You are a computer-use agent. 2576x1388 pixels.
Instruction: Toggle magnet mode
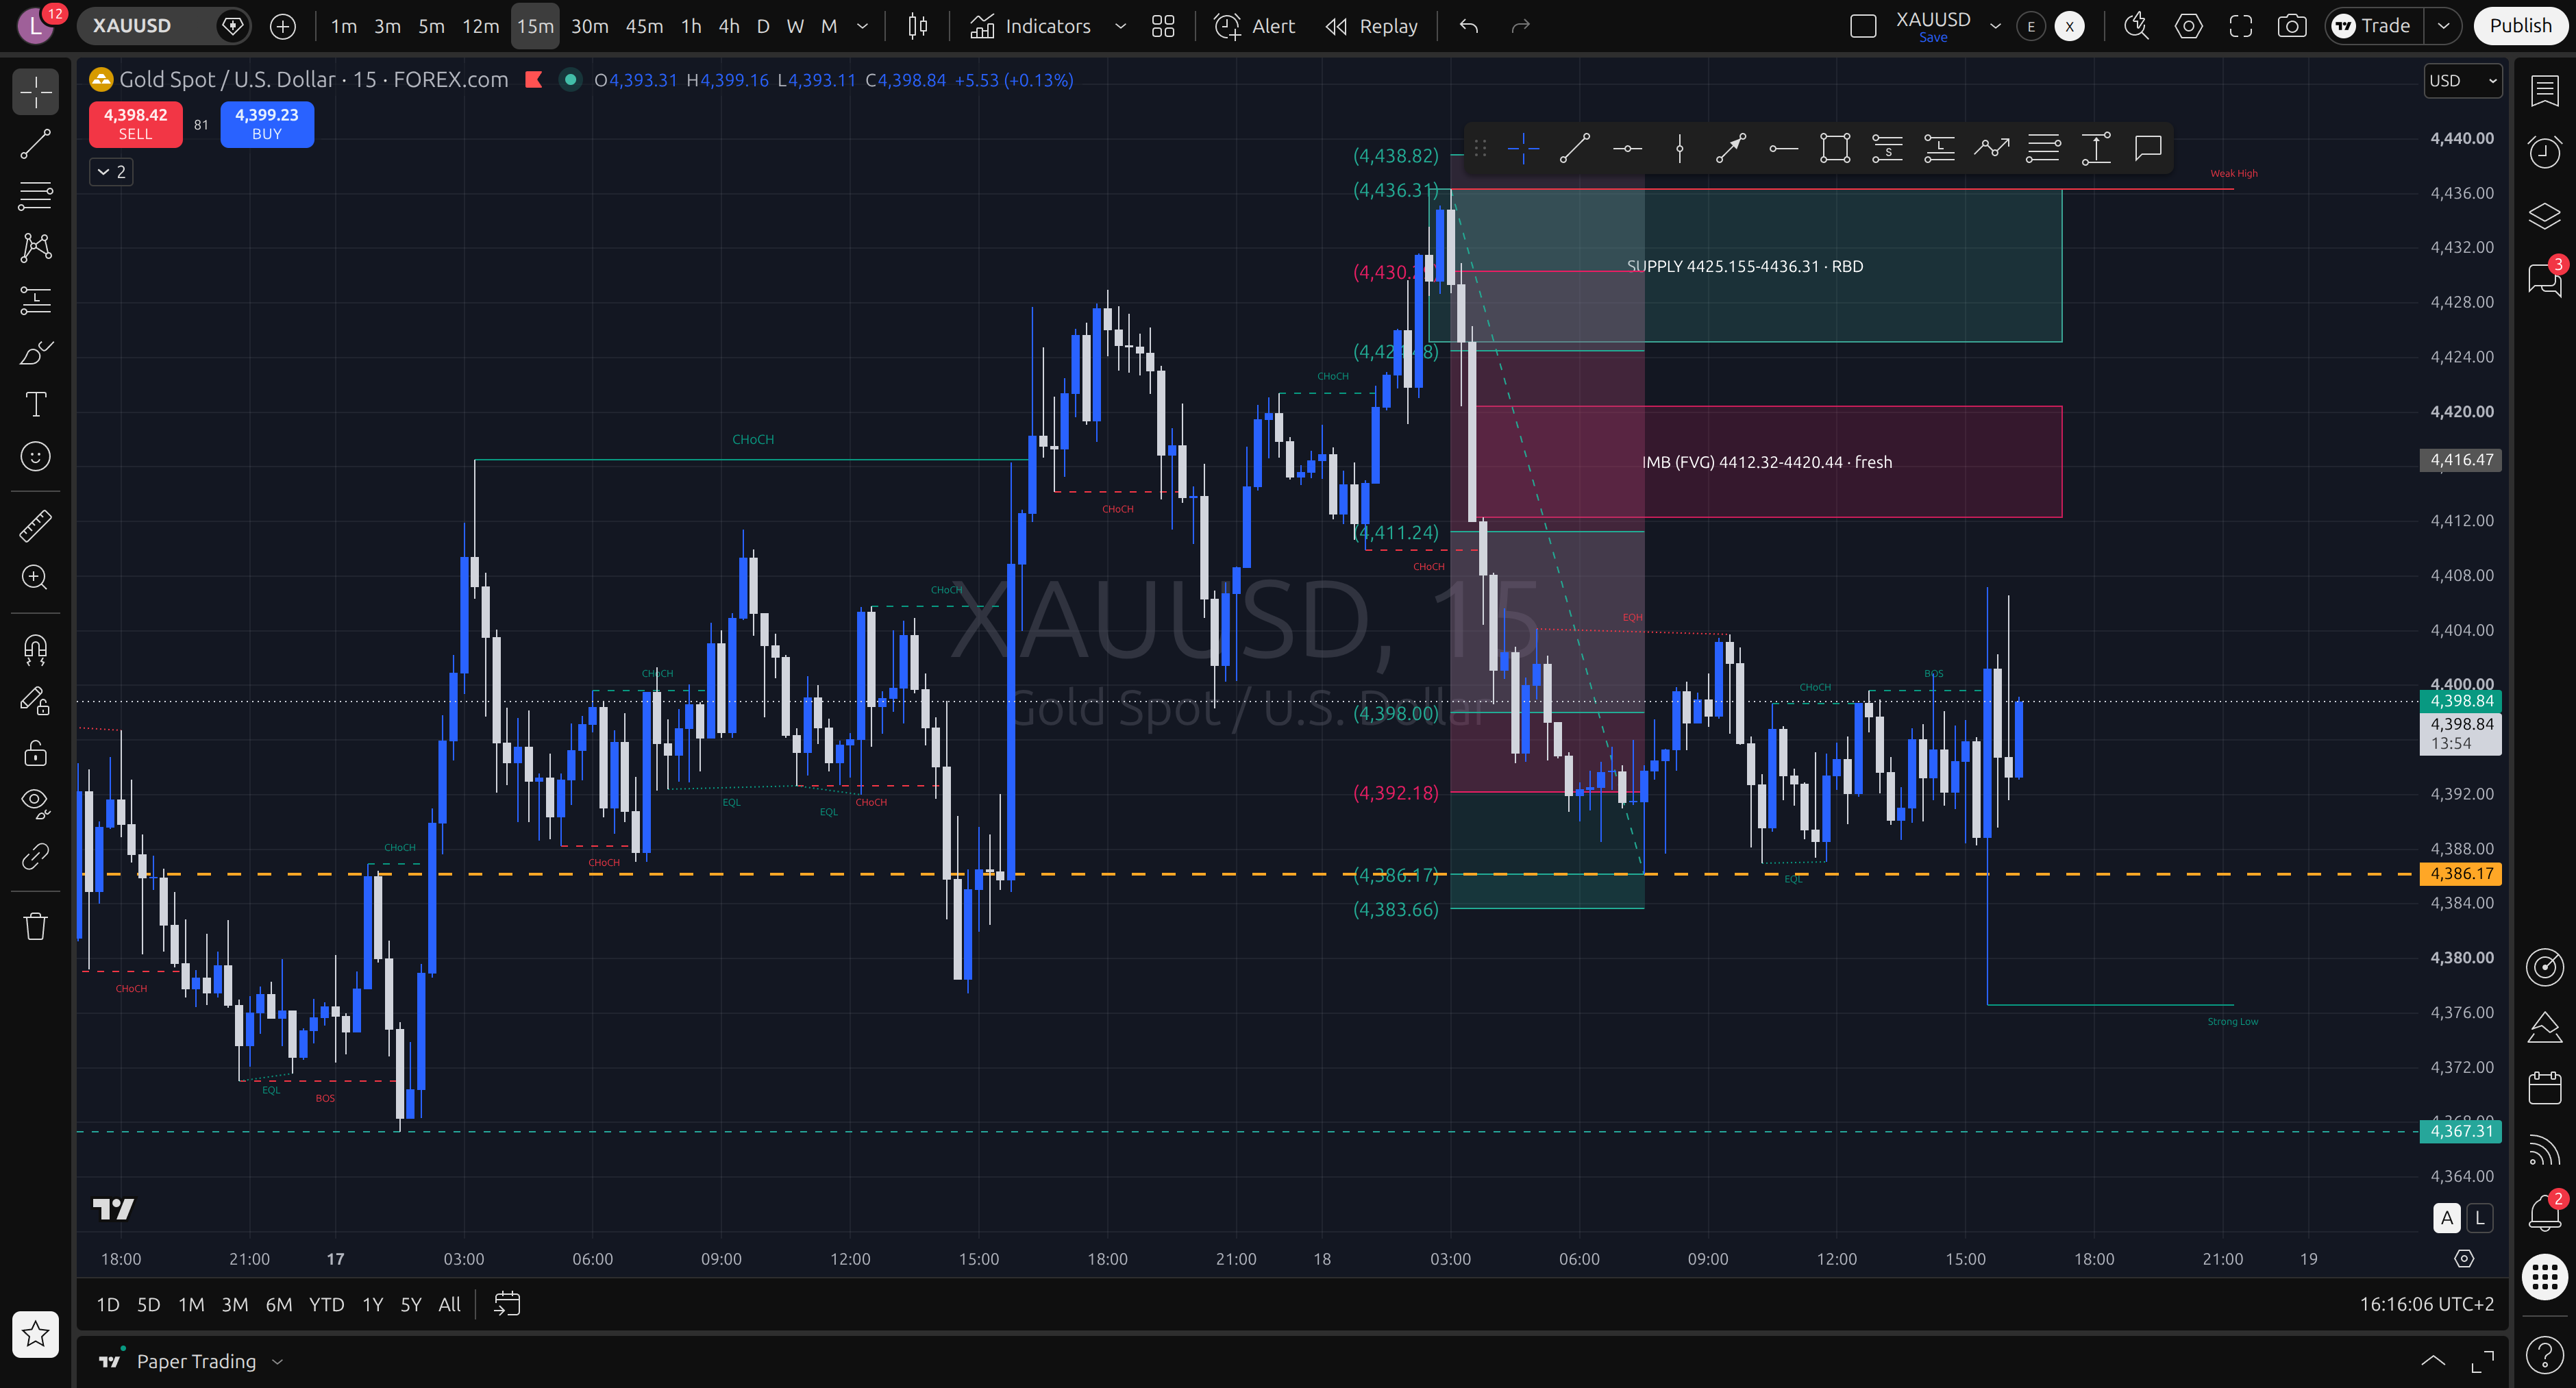tap(36, 650)
